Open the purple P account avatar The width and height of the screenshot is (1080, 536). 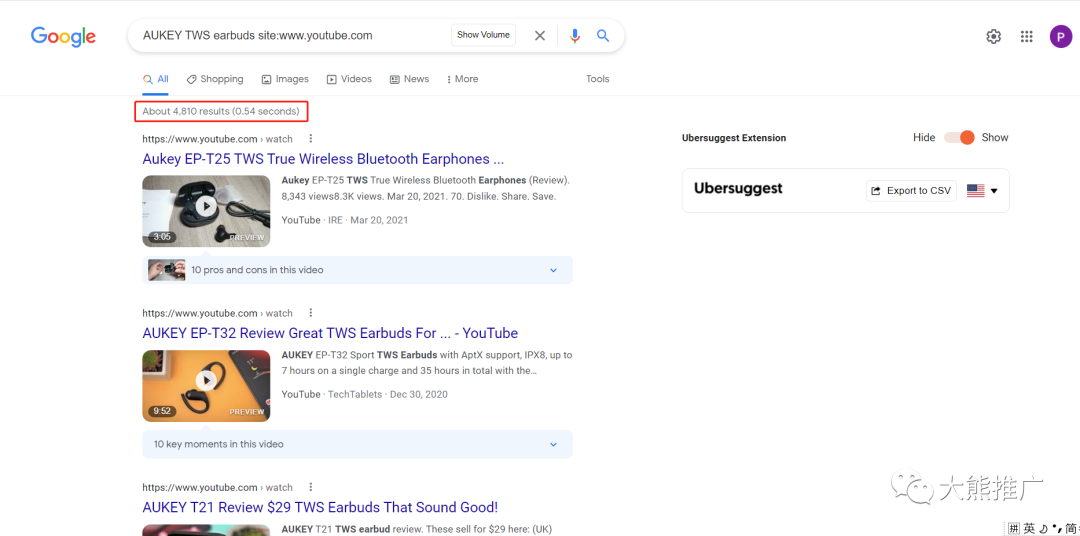tap(1060, 37)
